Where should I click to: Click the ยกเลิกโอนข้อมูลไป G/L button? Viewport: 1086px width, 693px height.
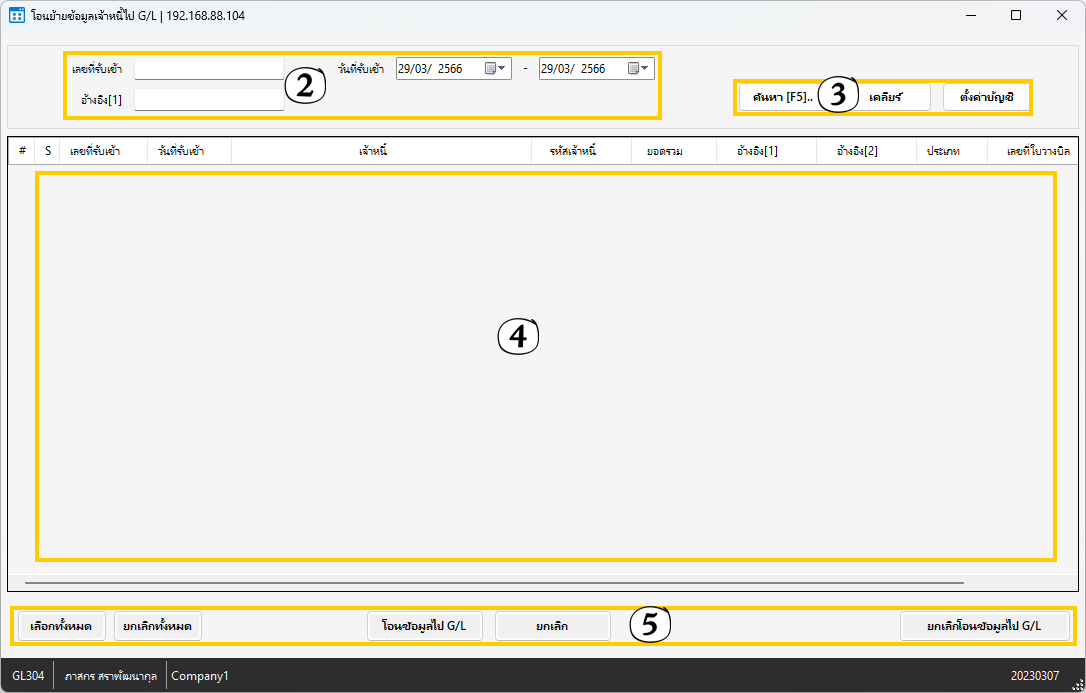(x=984, y=626)
